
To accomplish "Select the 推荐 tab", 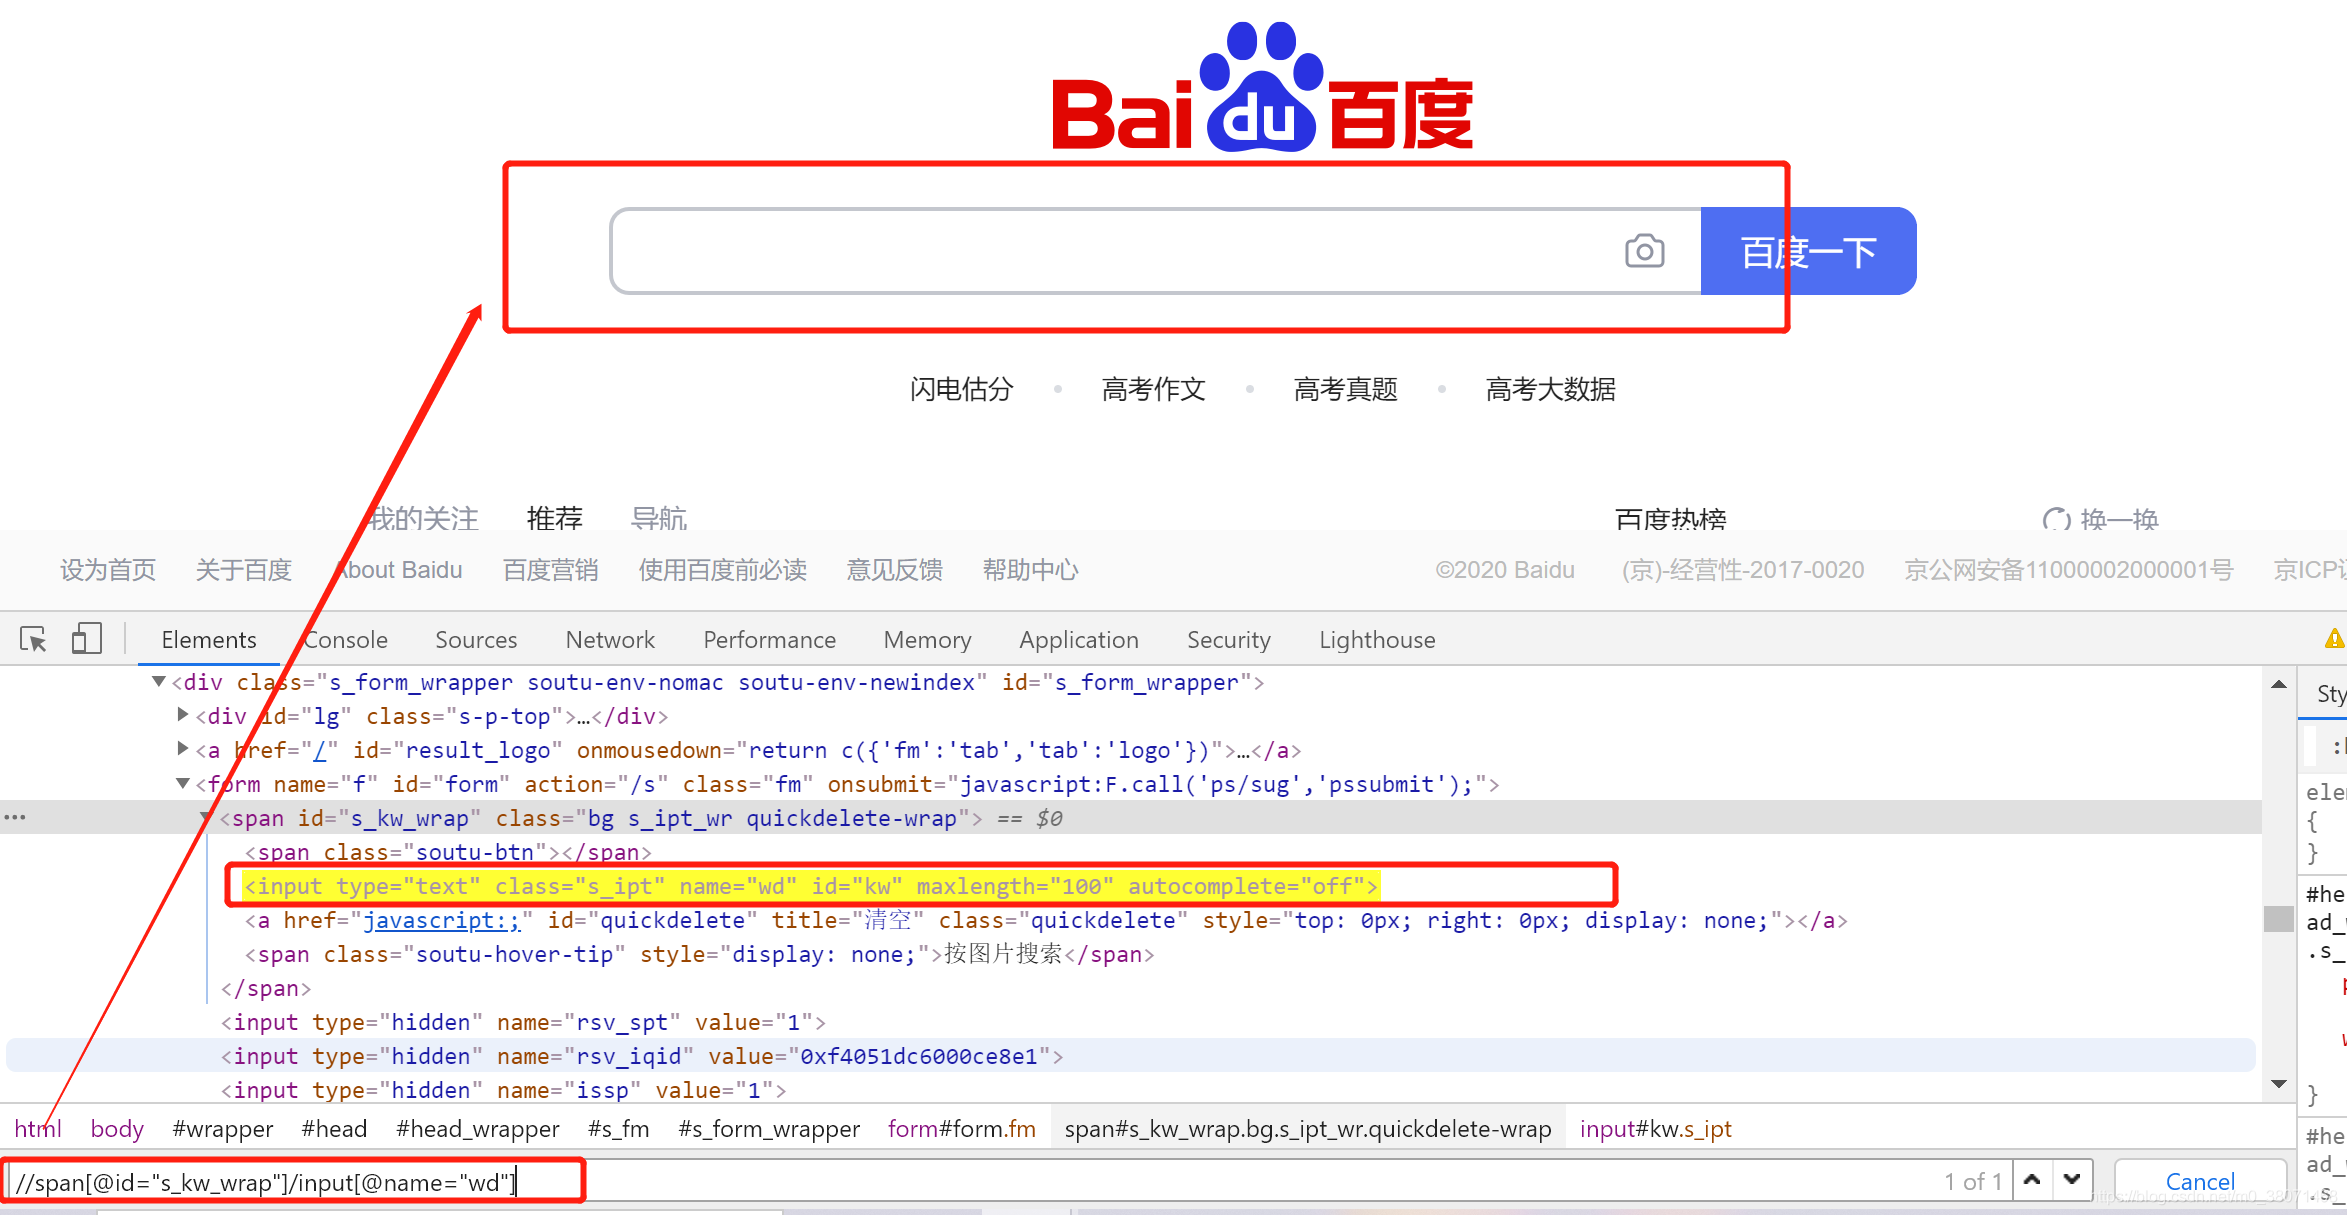I will (554, 518).
